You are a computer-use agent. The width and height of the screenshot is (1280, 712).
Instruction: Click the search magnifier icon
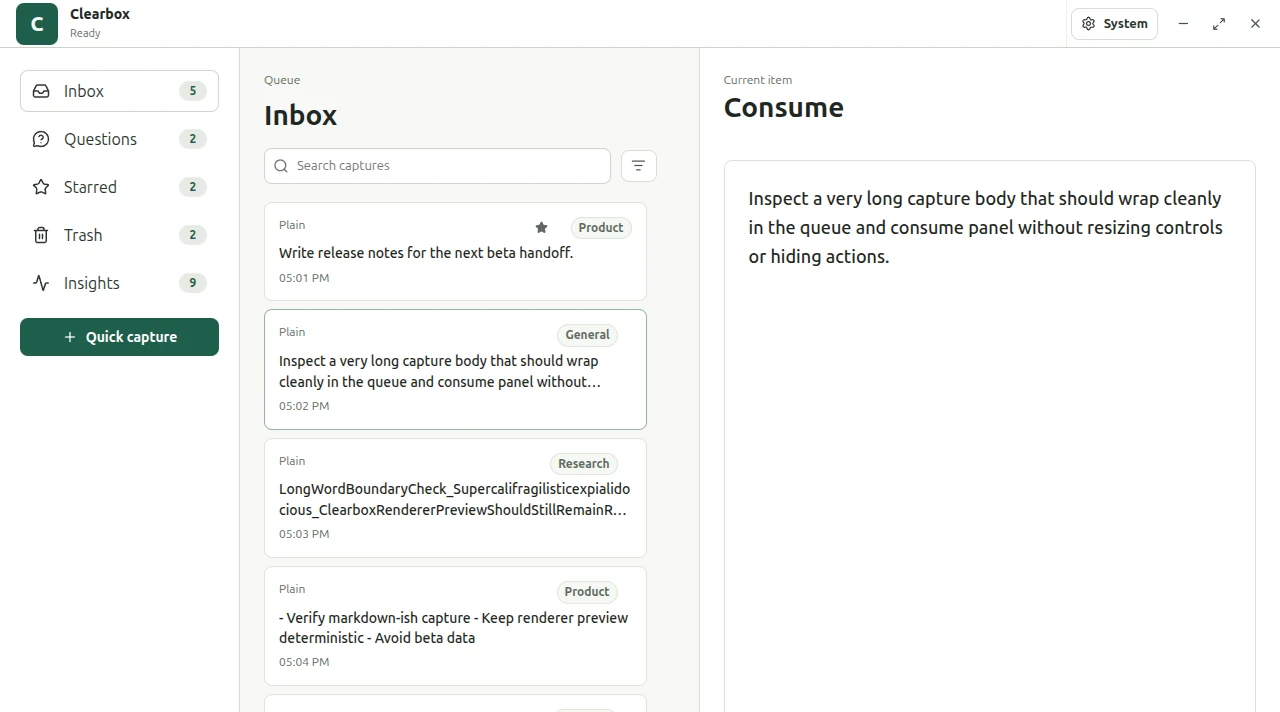(281, 166)
